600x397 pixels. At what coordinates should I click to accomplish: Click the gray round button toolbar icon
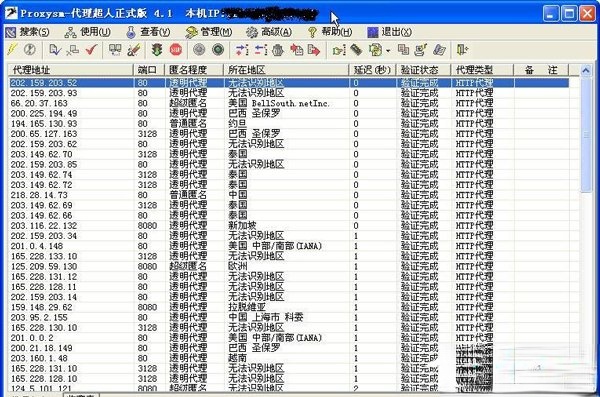coord(199,50)
